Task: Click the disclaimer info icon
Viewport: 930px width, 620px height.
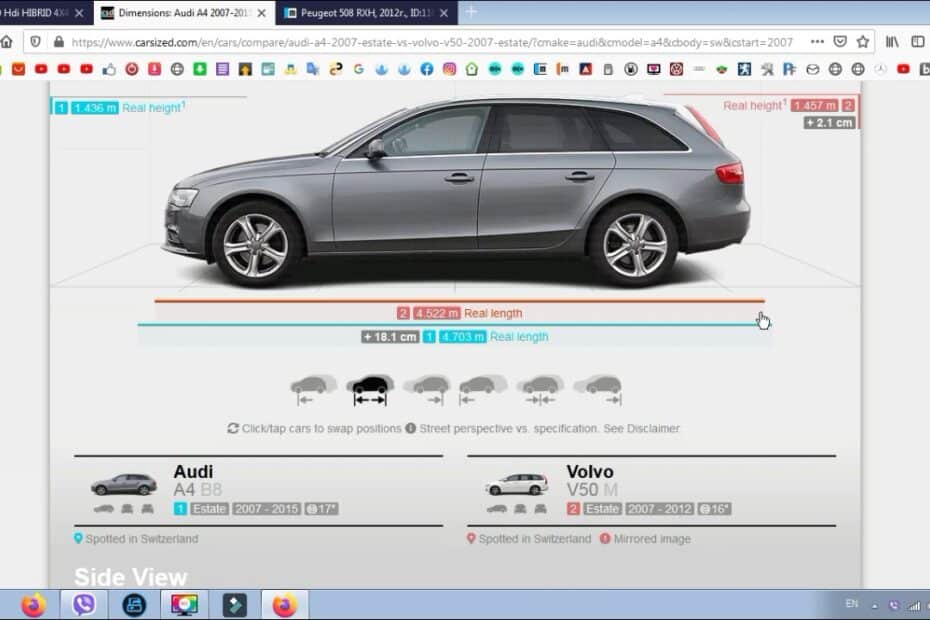Action: [410, 428]
